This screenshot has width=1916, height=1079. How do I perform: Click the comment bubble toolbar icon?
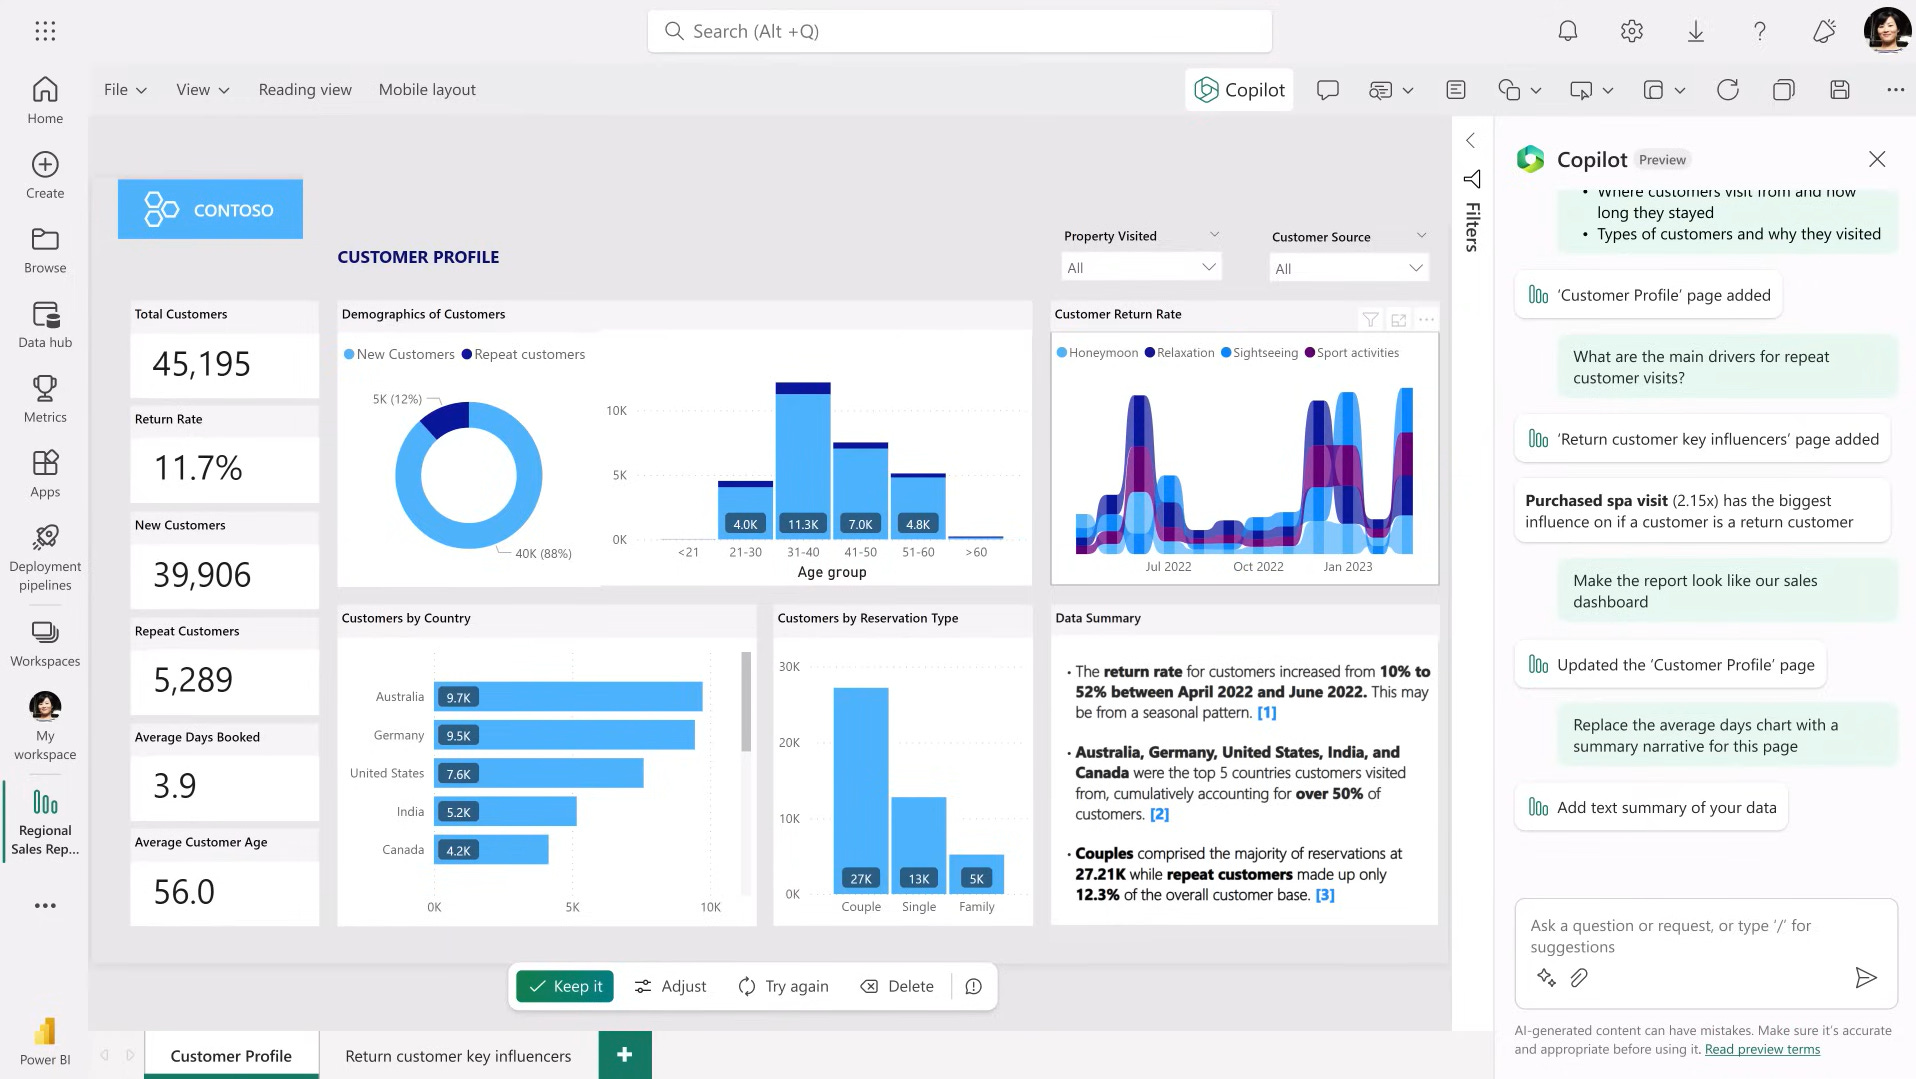click(x=1328, y=90)
